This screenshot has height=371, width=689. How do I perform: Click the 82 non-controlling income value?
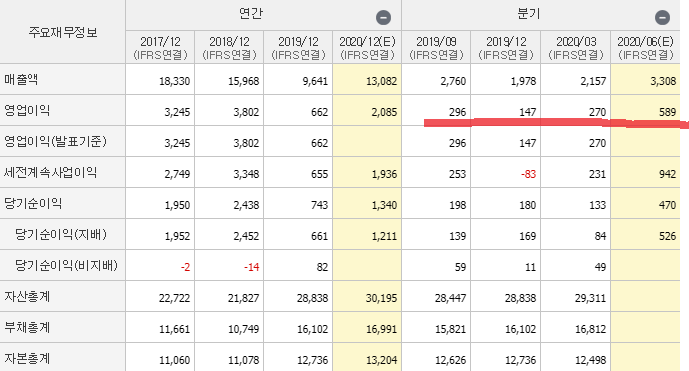(x=323, y=267)
